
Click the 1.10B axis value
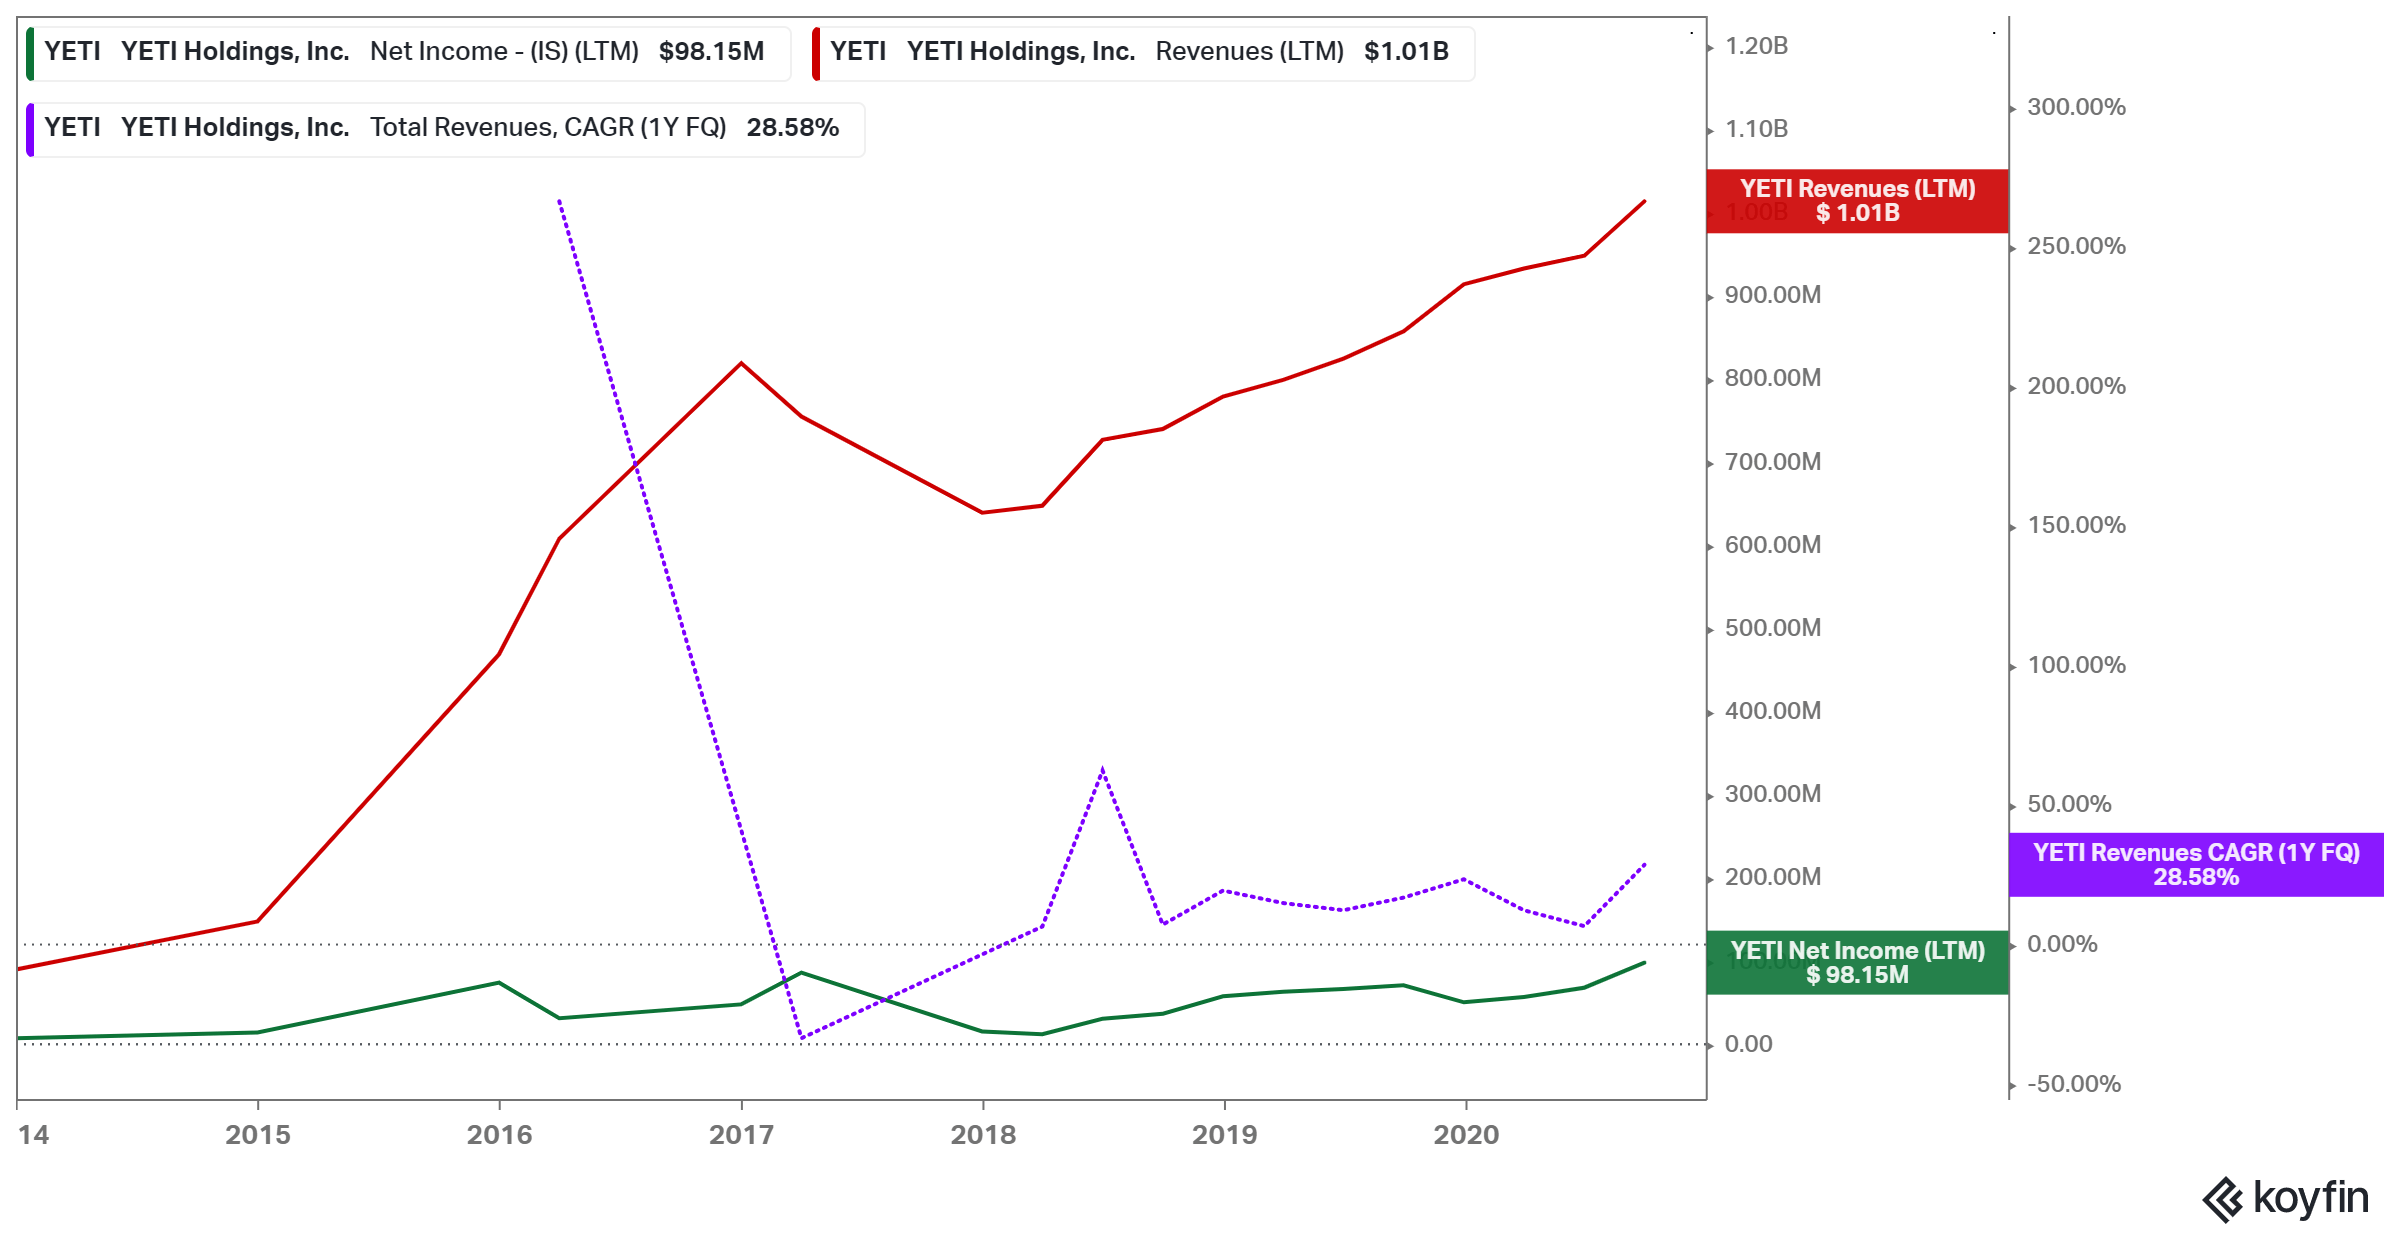coord(1757,129)
